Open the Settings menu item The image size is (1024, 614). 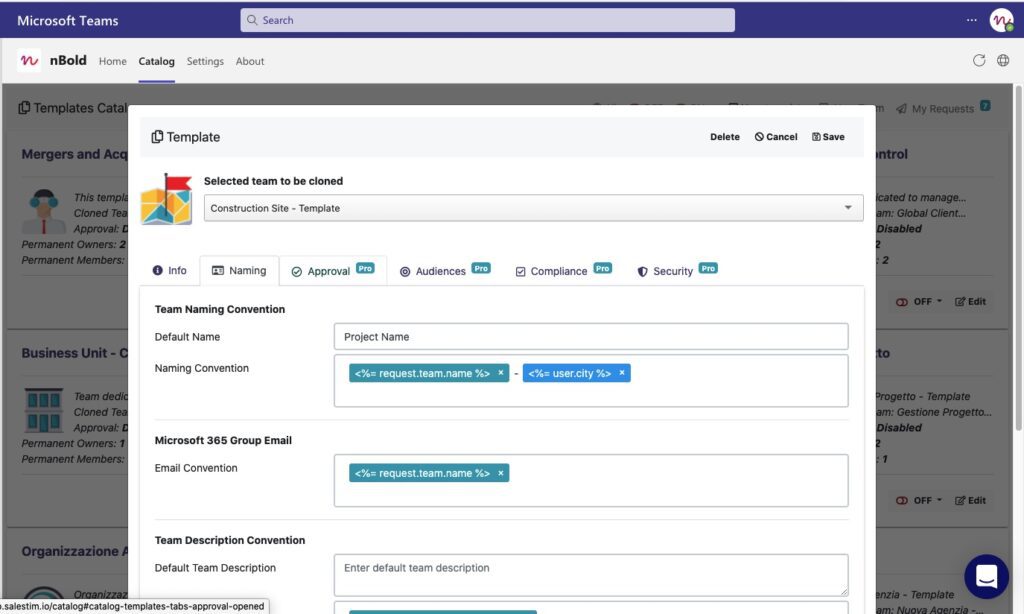(205, 61)
